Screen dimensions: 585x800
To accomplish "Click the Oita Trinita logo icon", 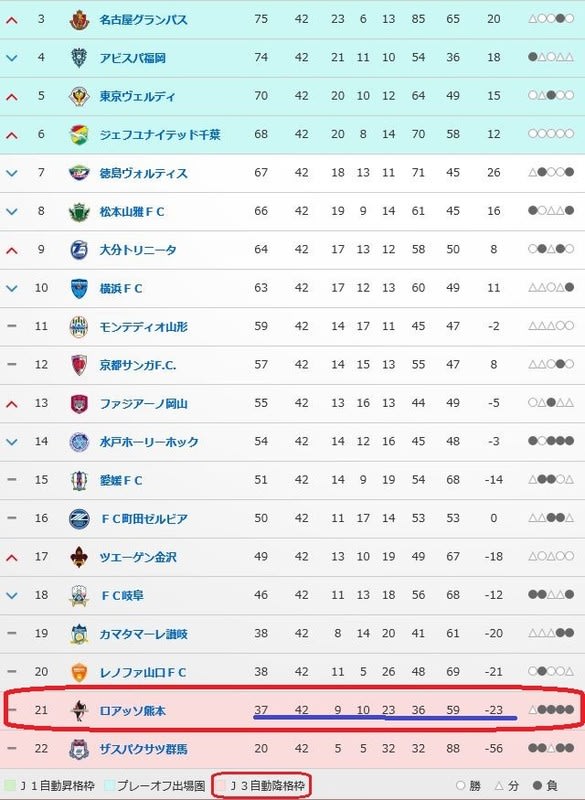I will 79,250.
